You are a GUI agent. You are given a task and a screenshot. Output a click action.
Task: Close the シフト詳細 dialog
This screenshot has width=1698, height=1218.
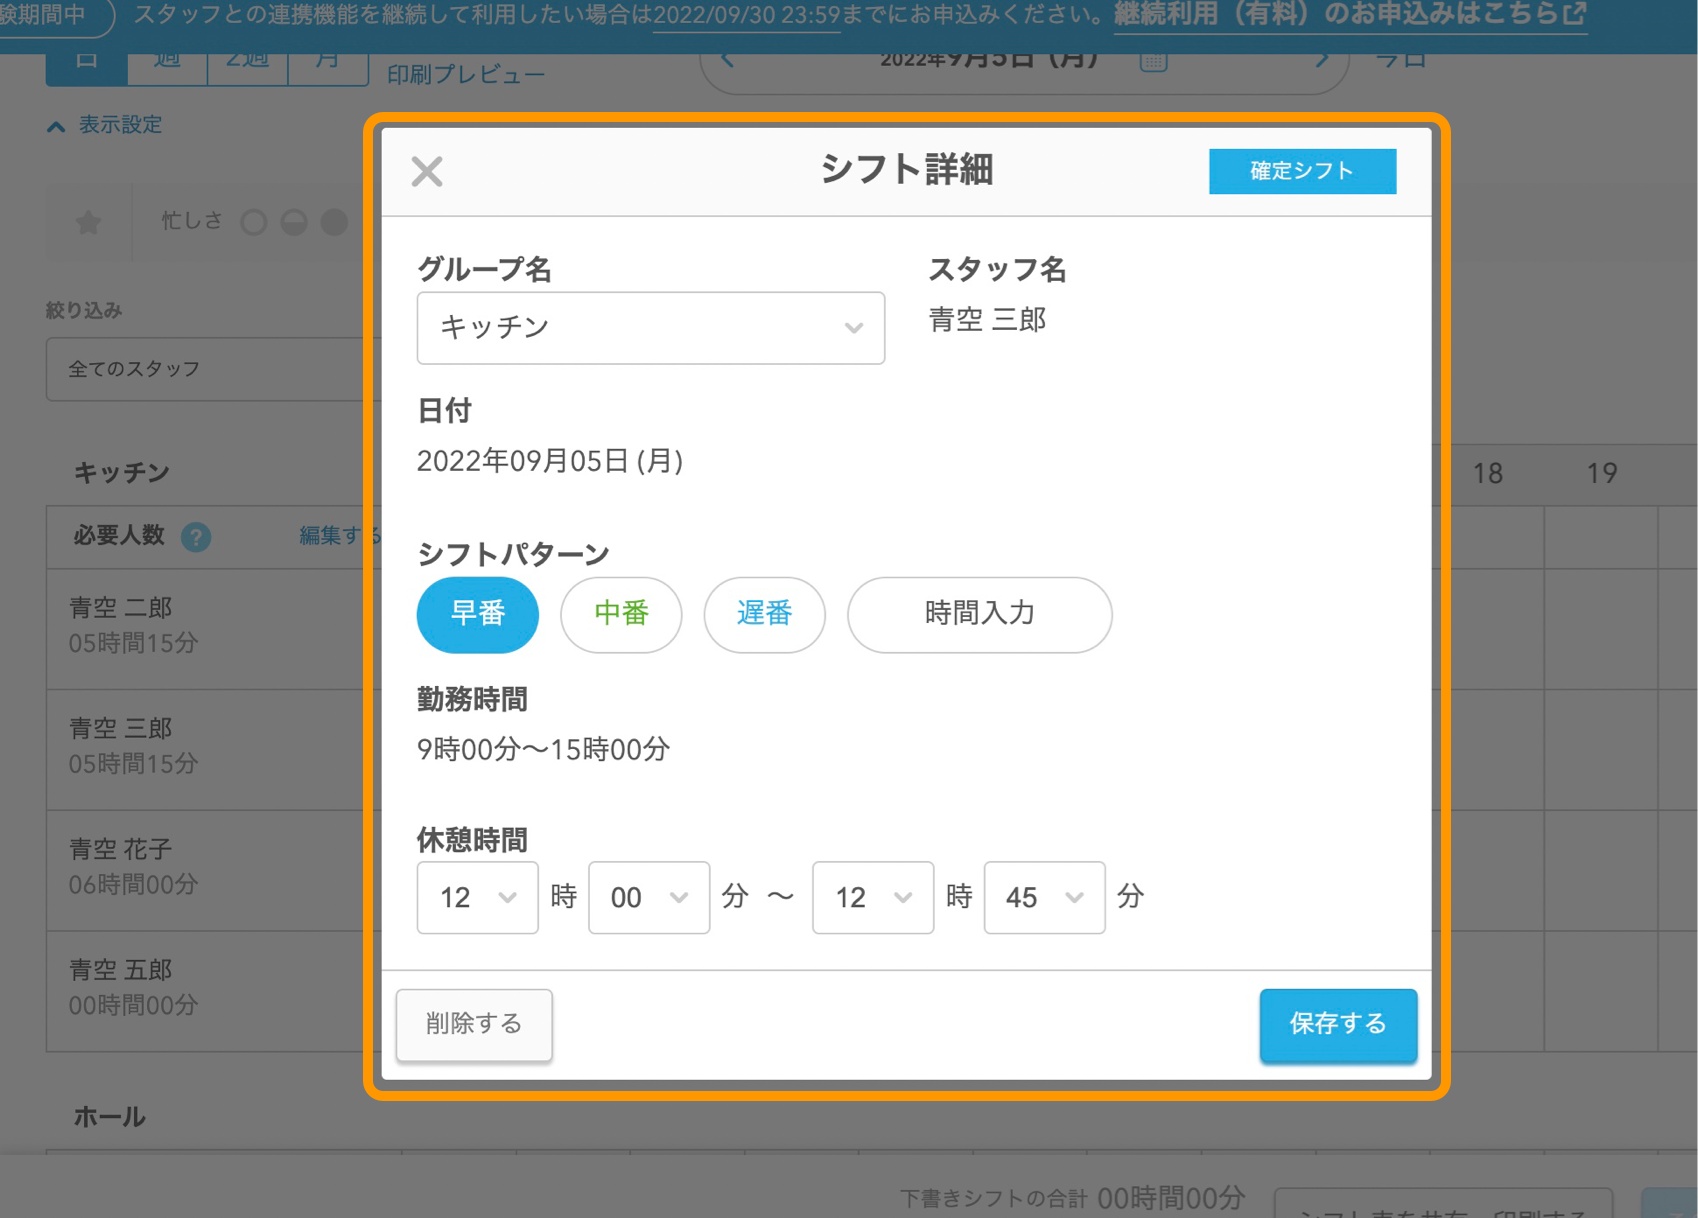426,170
